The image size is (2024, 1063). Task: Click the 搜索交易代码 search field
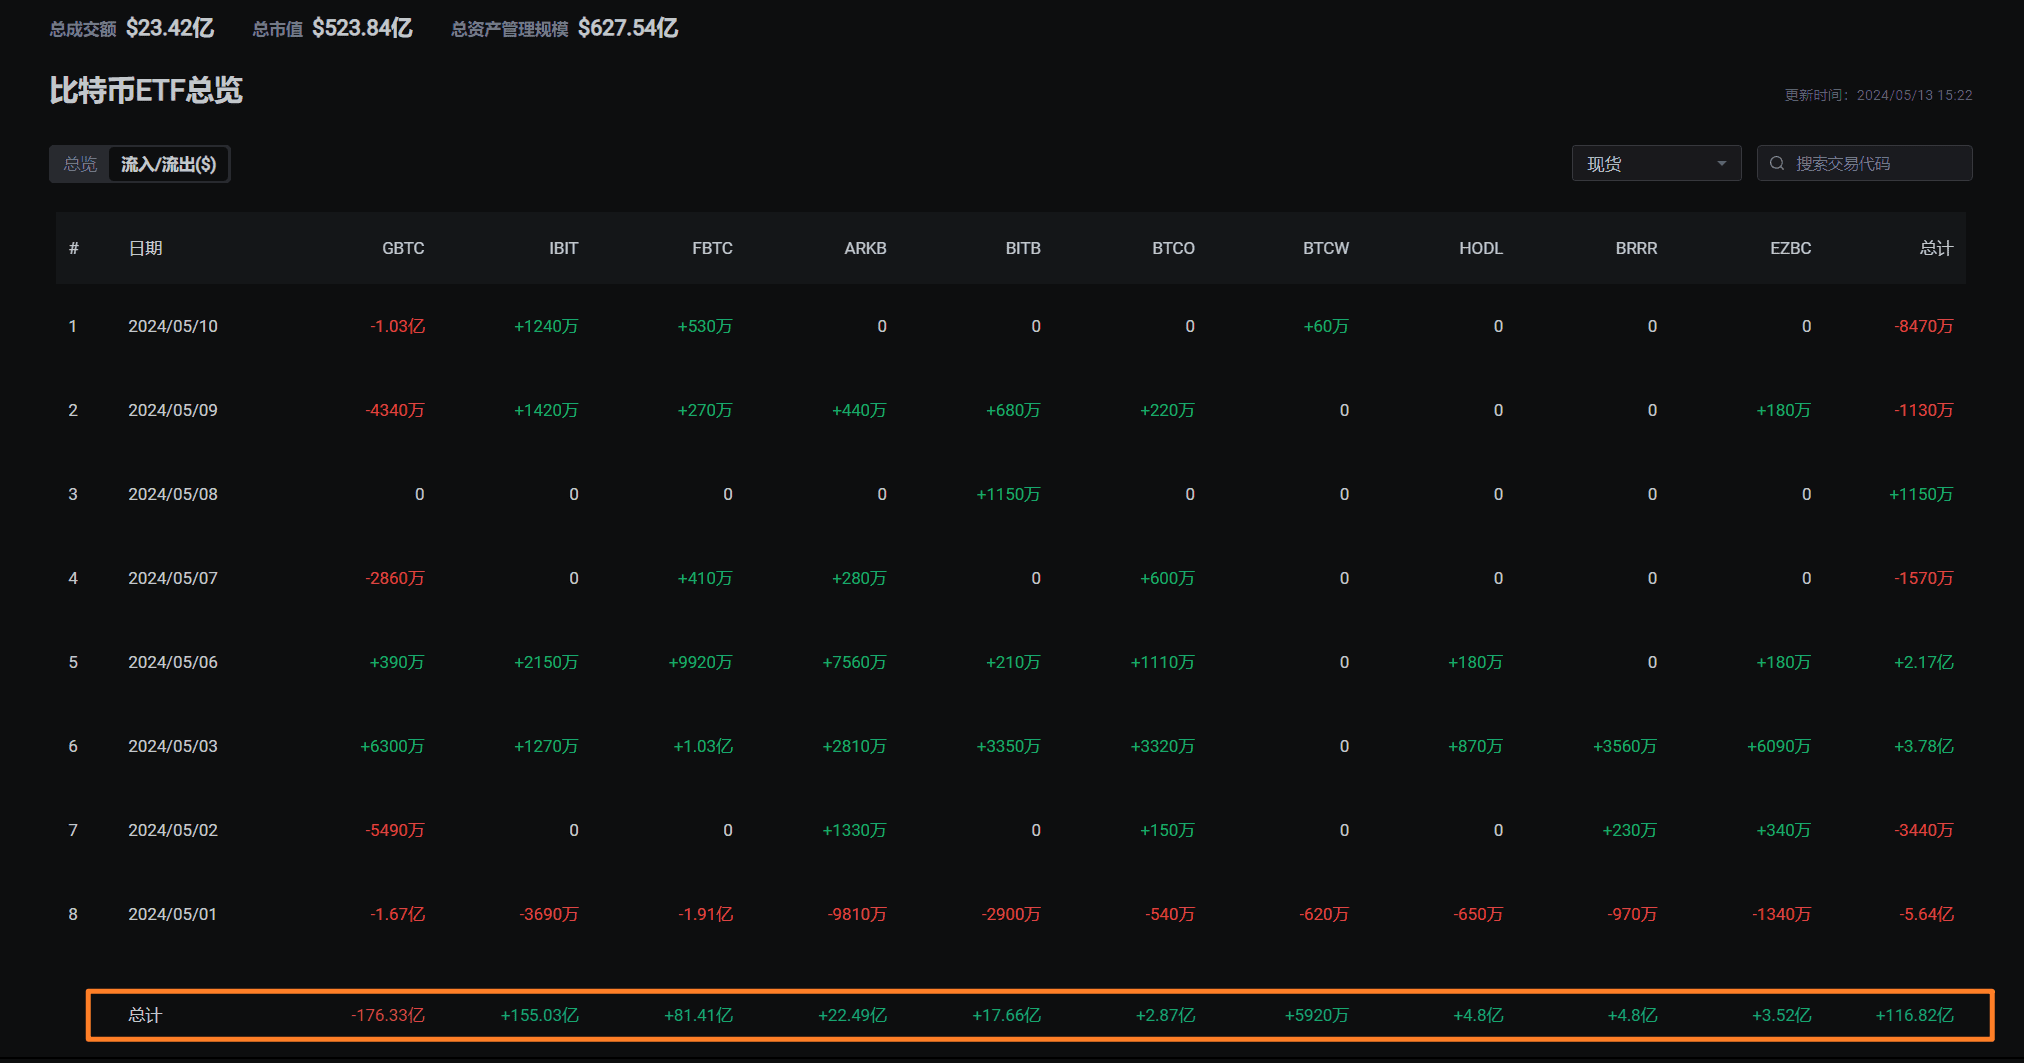(1864, 163)
